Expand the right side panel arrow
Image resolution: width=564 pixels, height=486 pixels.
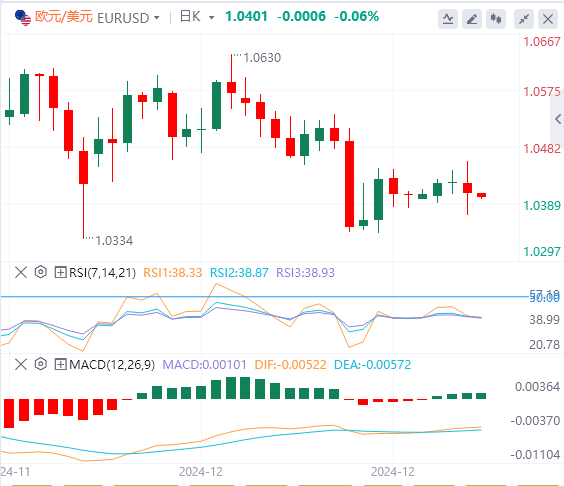[558, 119]
